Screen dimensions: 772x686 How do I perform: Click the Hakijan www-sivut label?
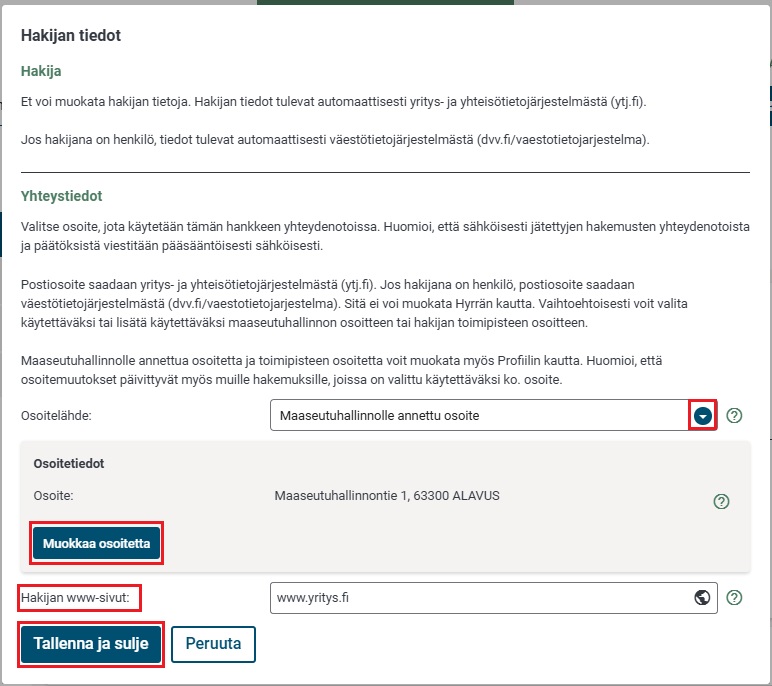coord(80,598)
